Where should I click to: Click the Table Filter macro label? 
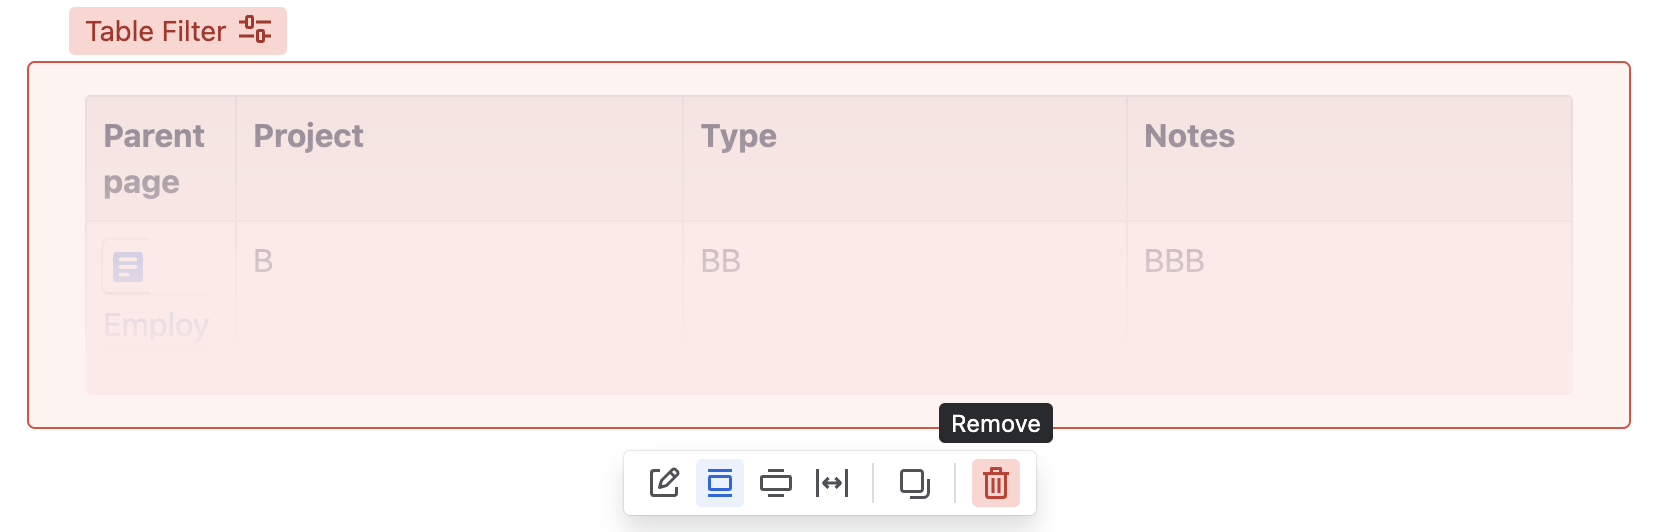[155, 31]
